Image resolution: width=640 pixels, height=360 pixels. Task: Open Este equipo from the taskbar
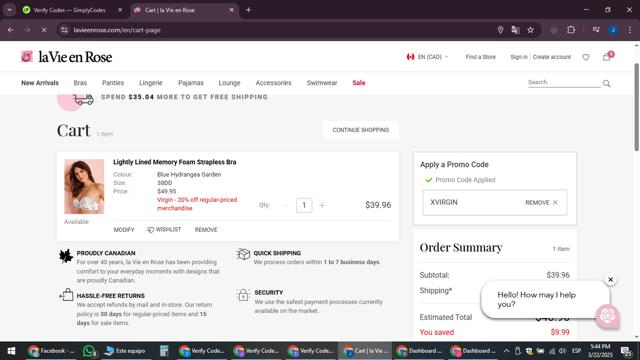tap(126, 351)
